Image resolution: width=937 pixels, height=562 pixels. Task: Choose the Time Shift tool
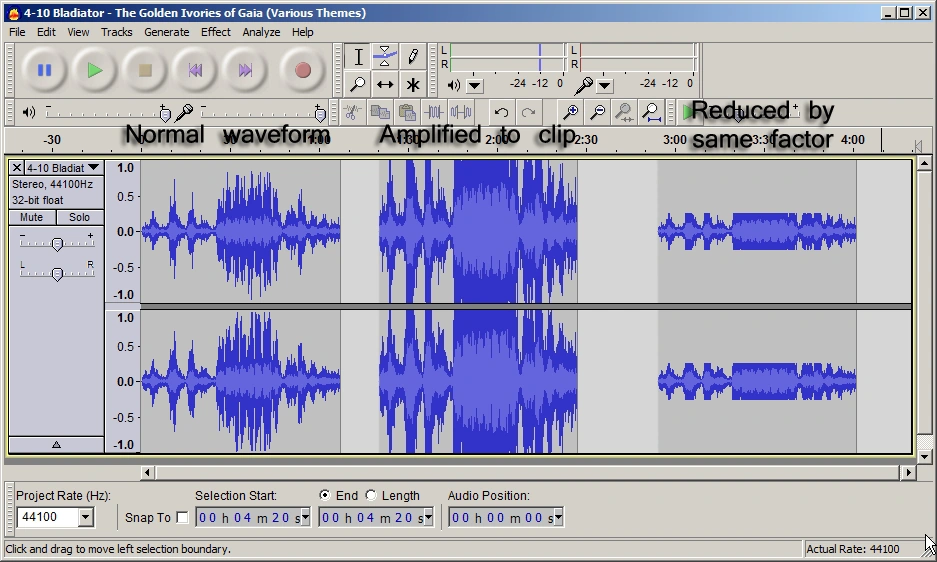click(385, 85)
